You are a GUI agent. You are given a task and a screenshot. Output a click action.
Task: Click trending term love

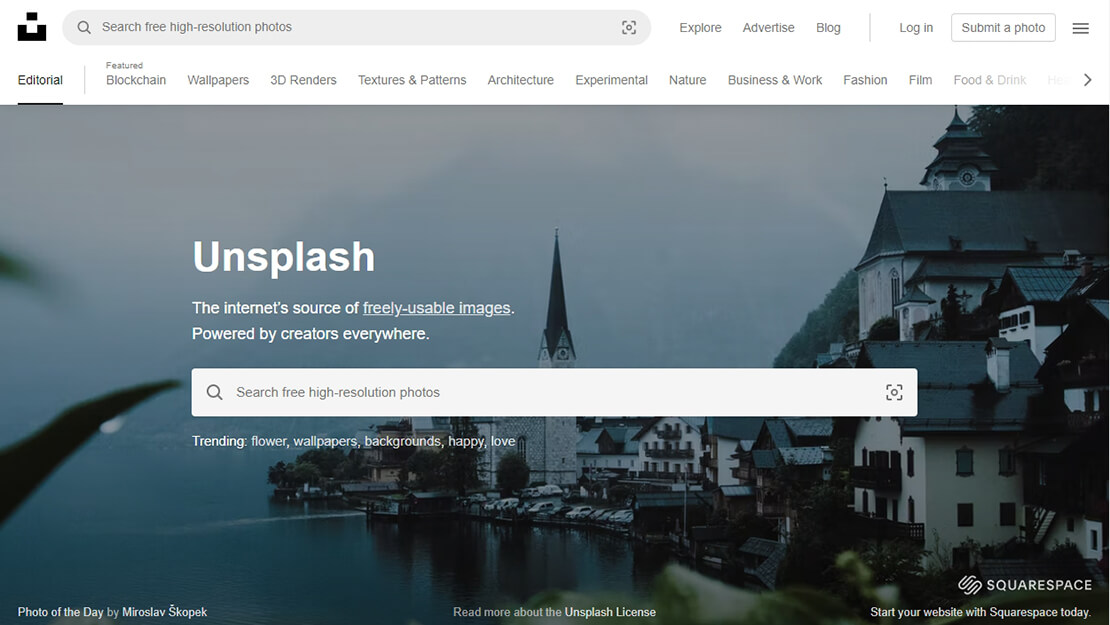(503, 441)
